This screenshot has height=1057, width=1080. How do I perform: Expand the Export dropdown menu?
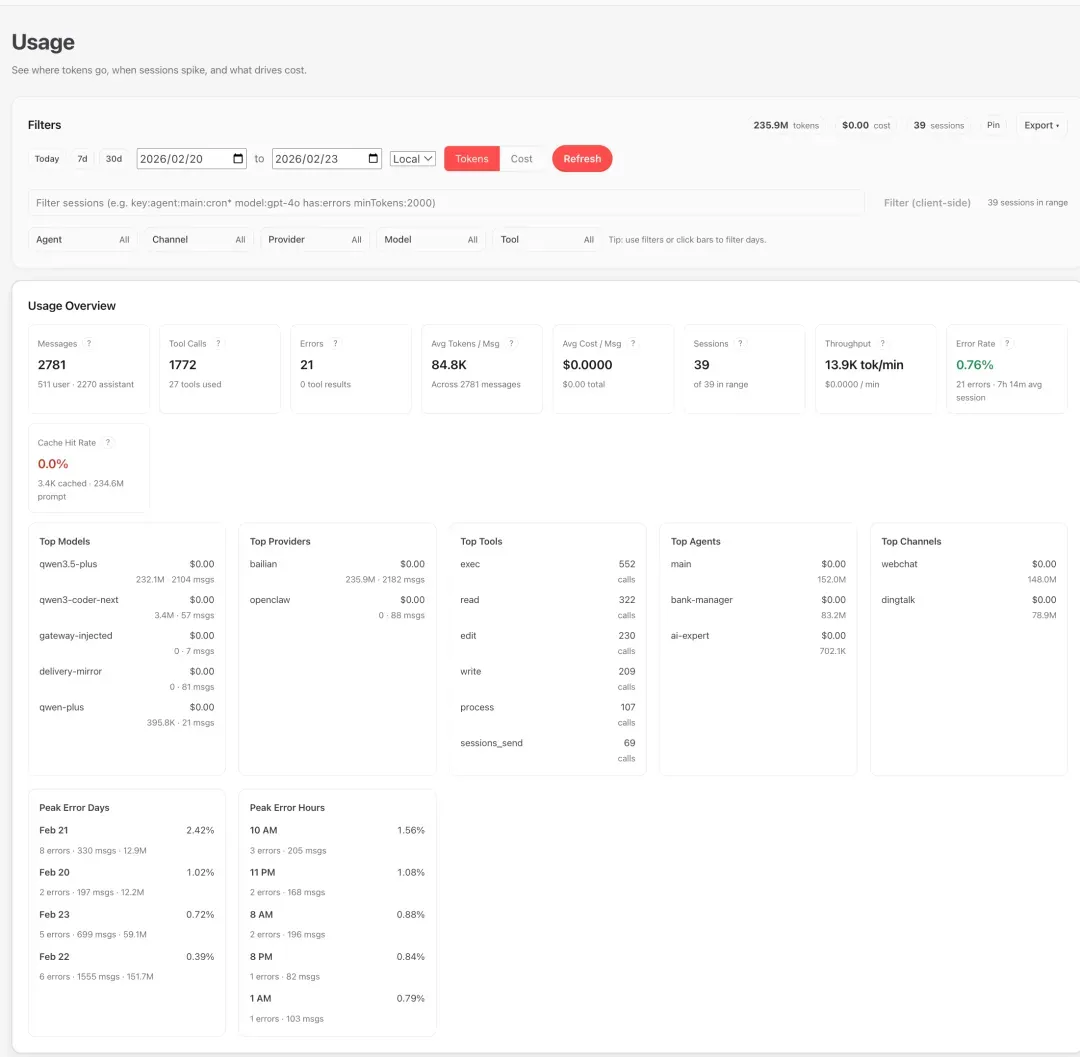point(1041,125)
